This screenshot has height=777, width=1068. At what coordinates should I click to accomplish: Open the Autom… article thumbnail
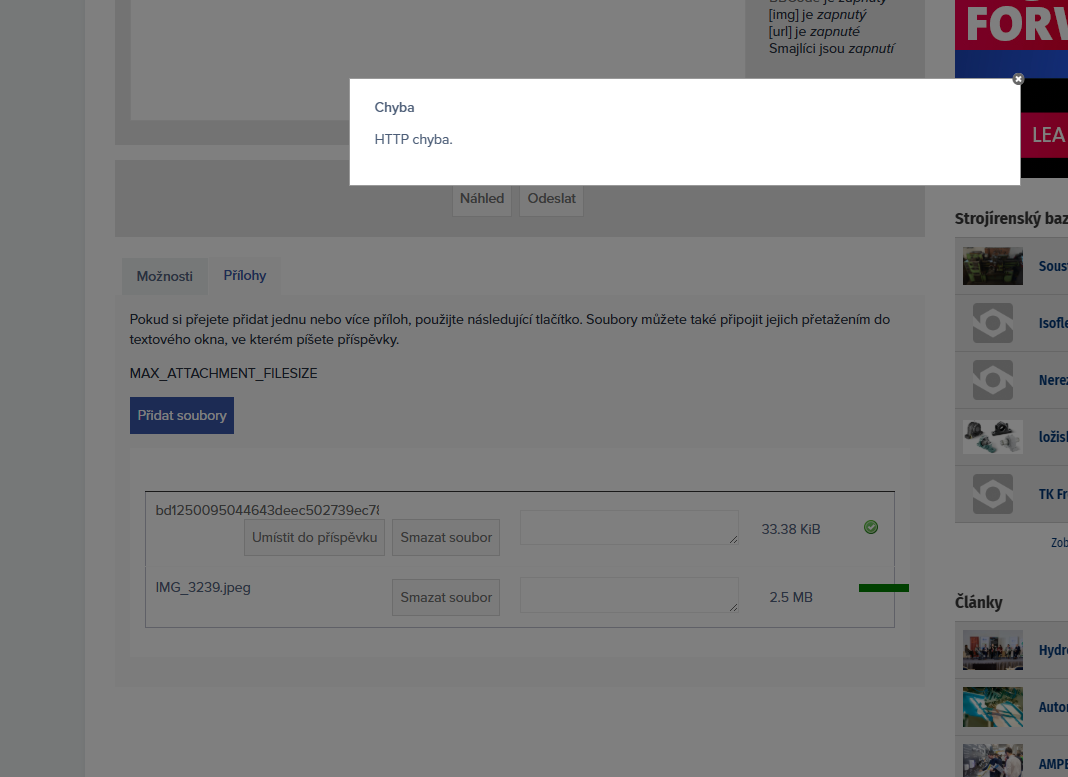coord(992,707)
